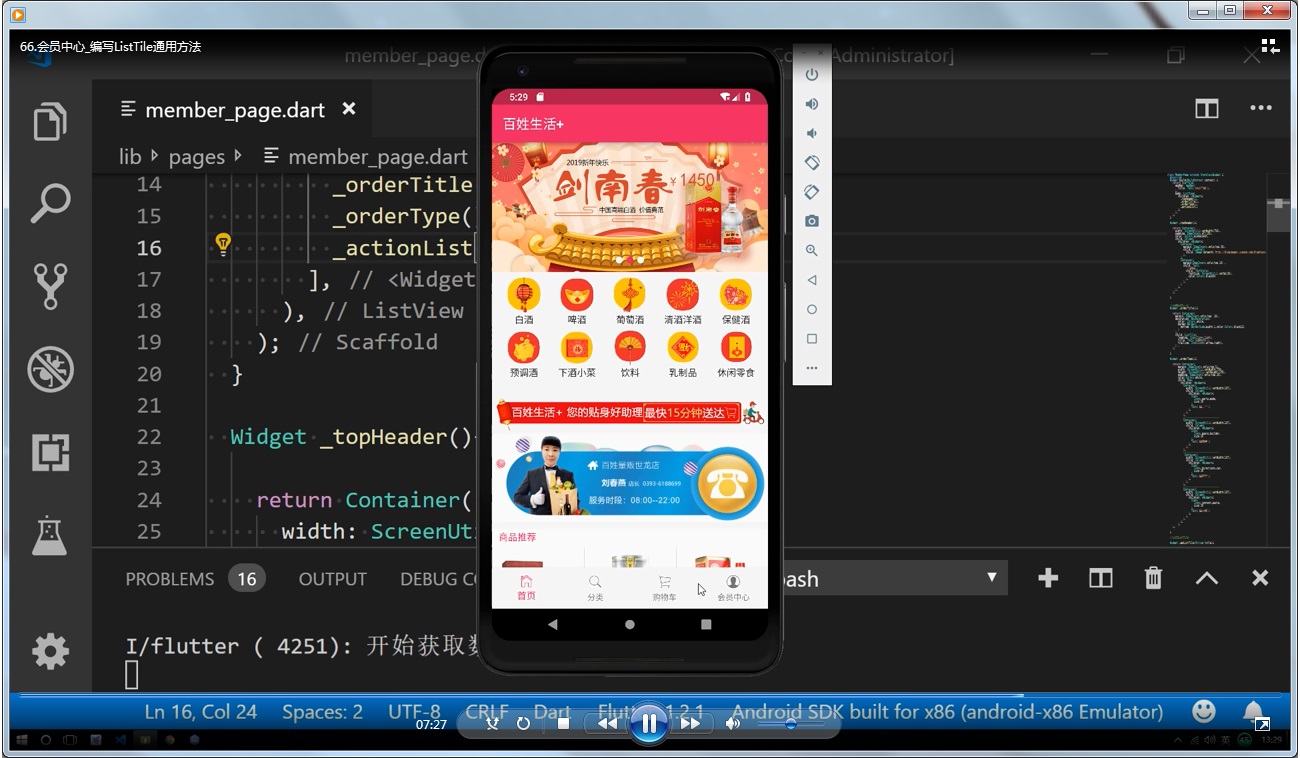
Task: Open the Source Control view
Action: 50,286
